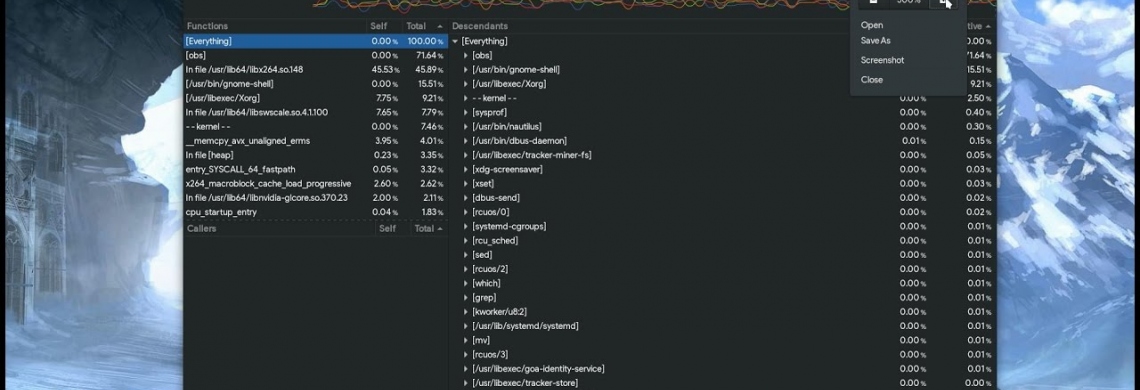Expand the [sysprof] descendants entry
This screenshot has width=1140, height=390.
[x=466, y=113]
